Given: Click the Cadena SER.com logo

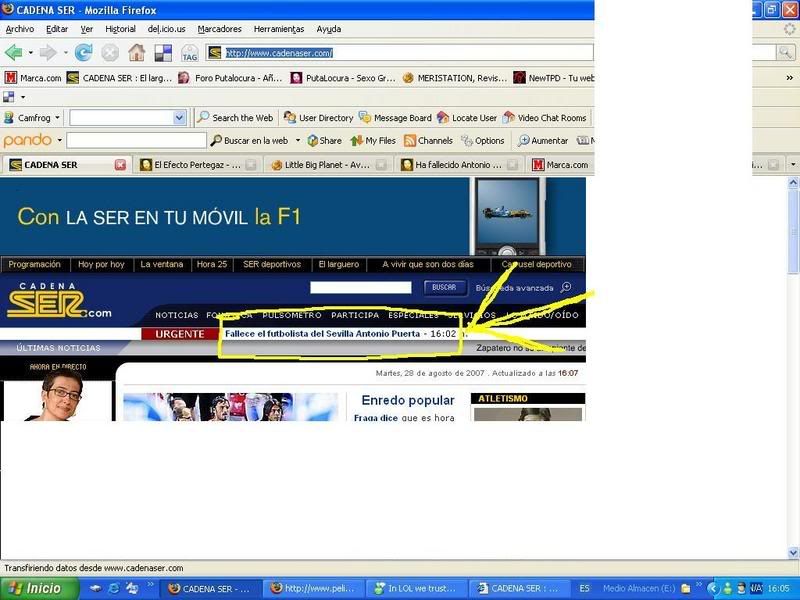Looking at the screenshot, I should pos(59,301).
